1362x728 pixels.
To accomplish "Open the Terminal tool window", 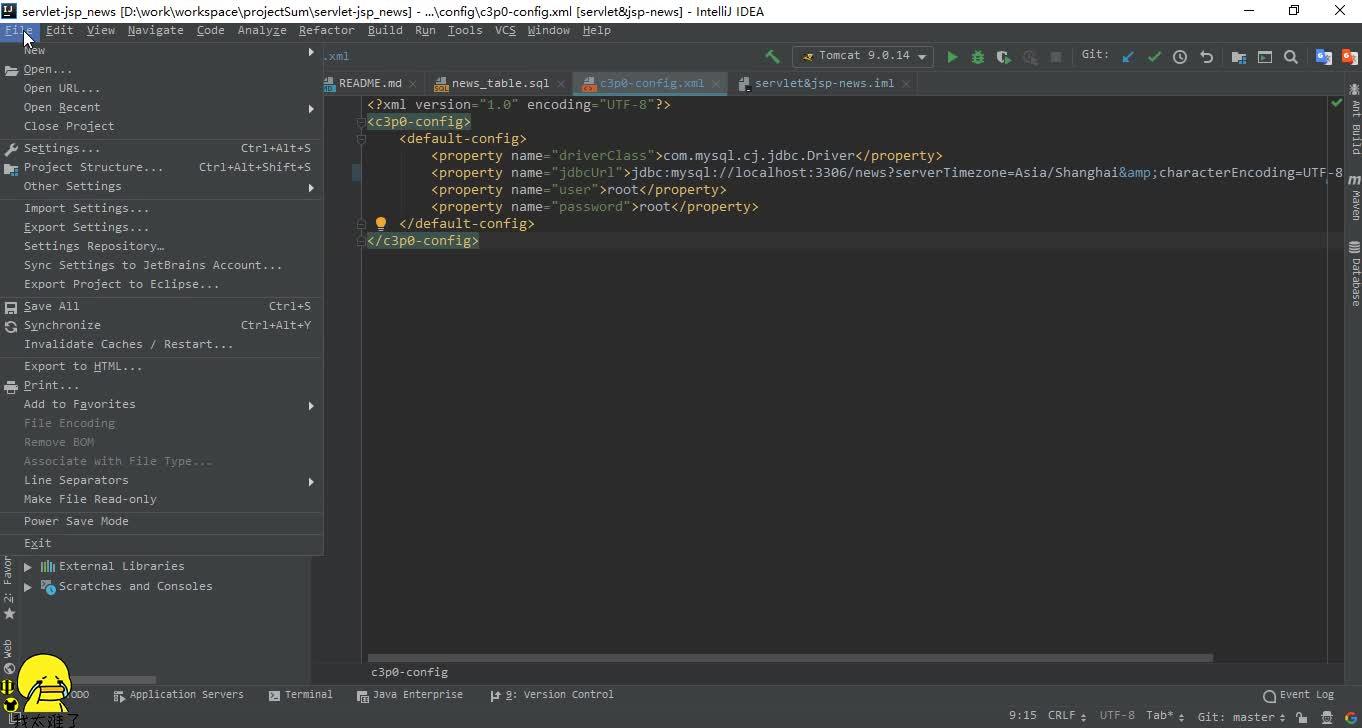I will tap(306, 694).
